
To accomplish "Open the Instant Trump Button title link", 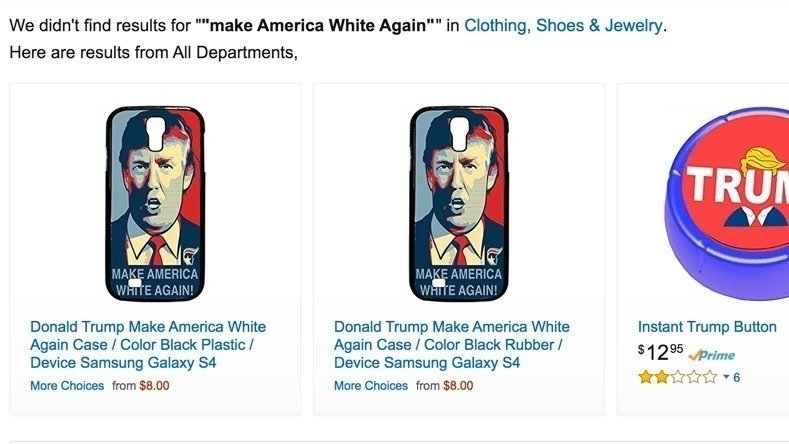I will 707,327.
